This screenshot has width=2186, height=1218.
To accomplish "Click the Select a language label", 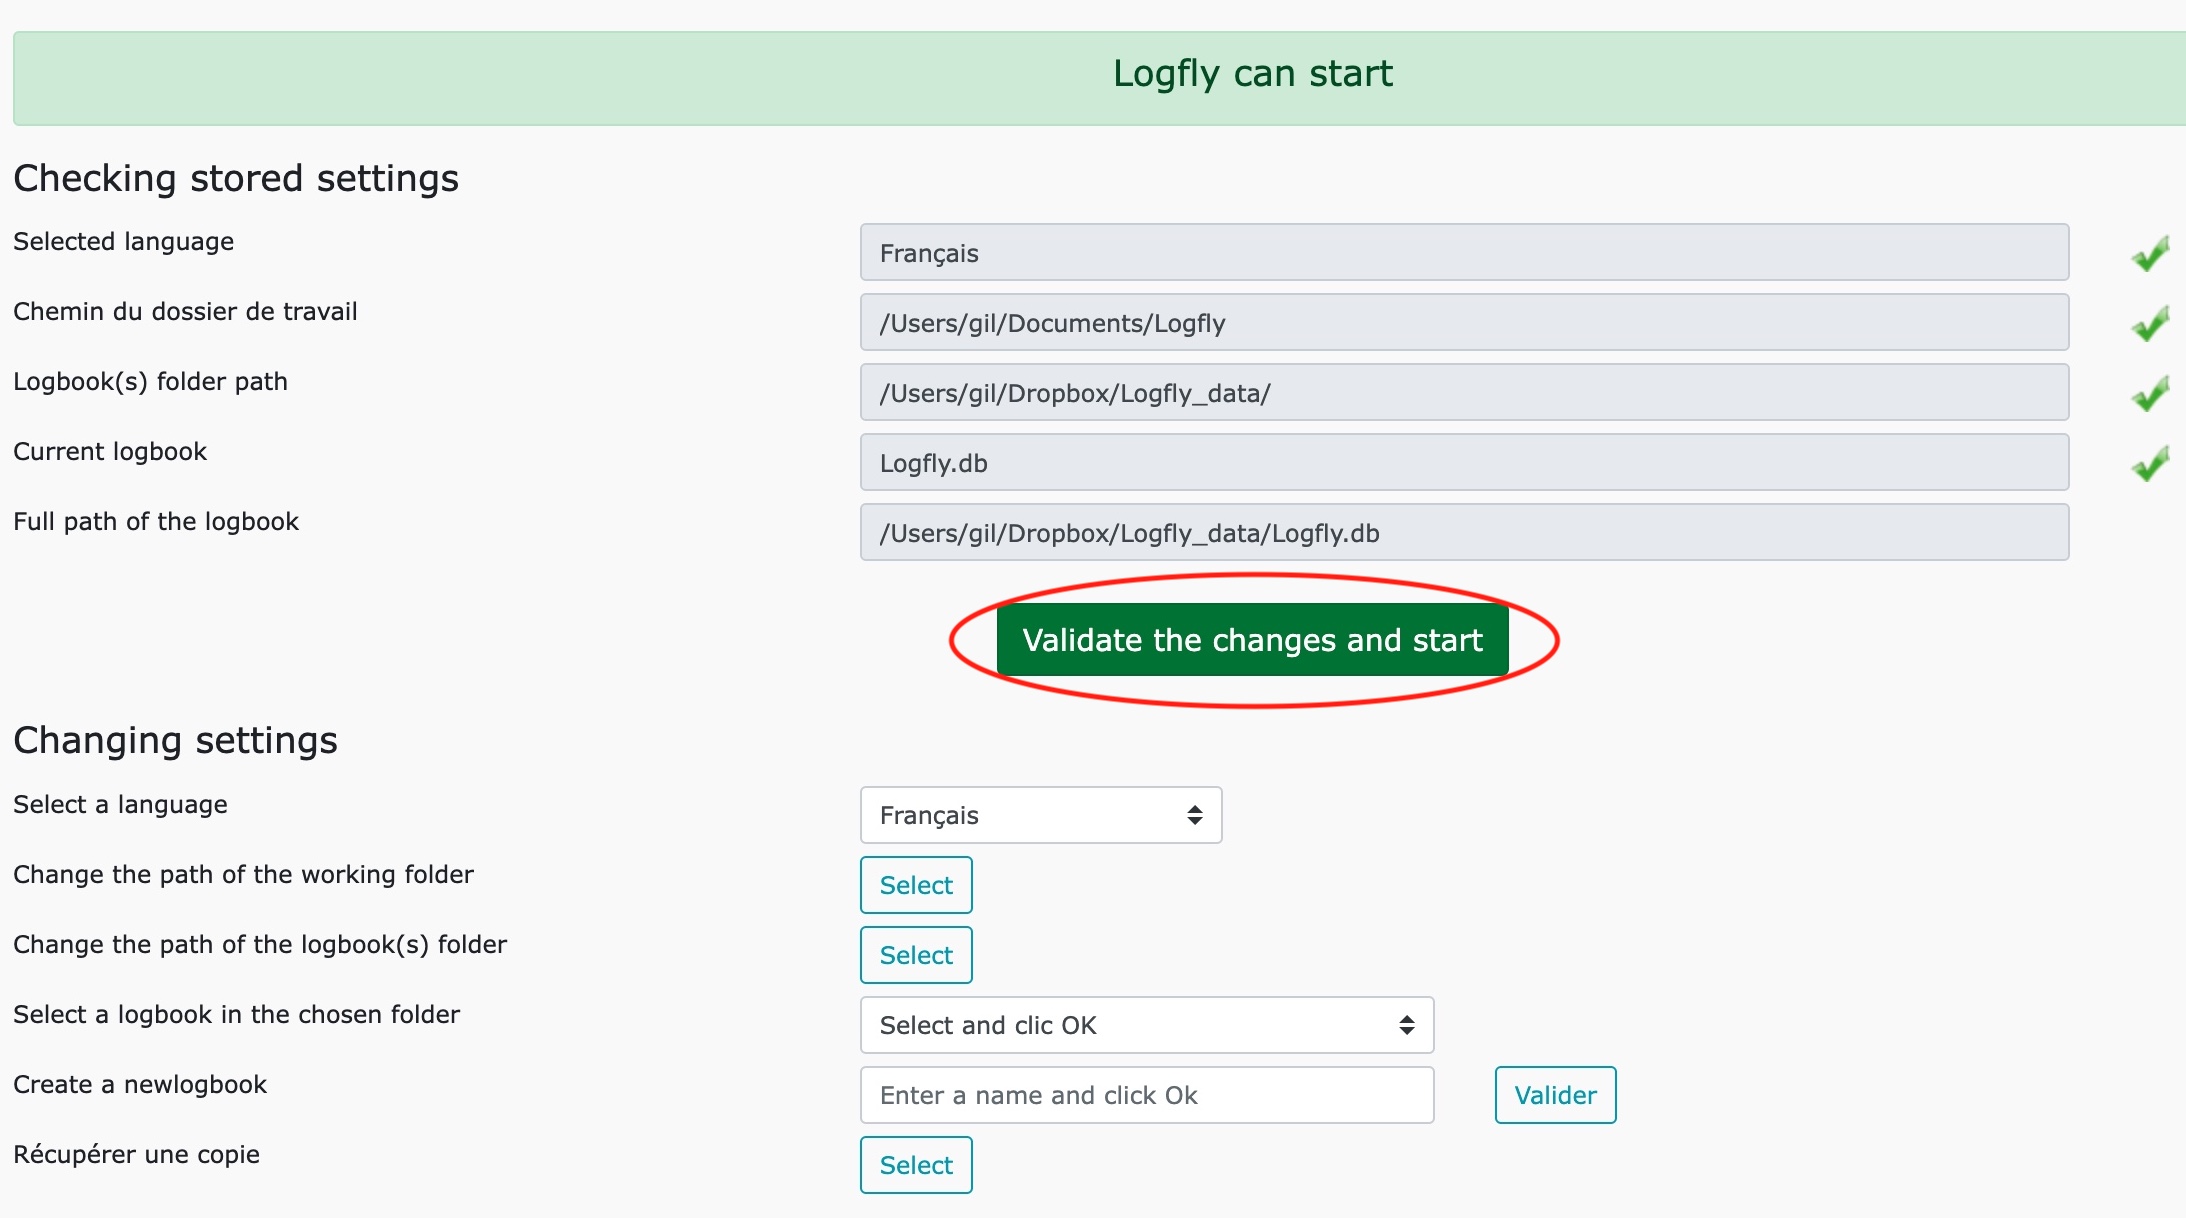I will pyautogui.click(x=120, y=804).
